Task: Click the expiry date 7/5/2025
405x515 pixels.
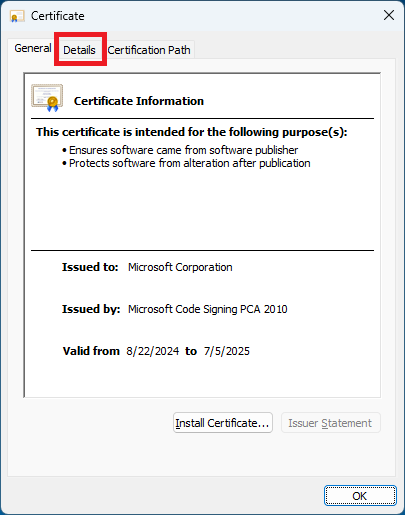Action: pyautogui.click(x=227, y=351)
